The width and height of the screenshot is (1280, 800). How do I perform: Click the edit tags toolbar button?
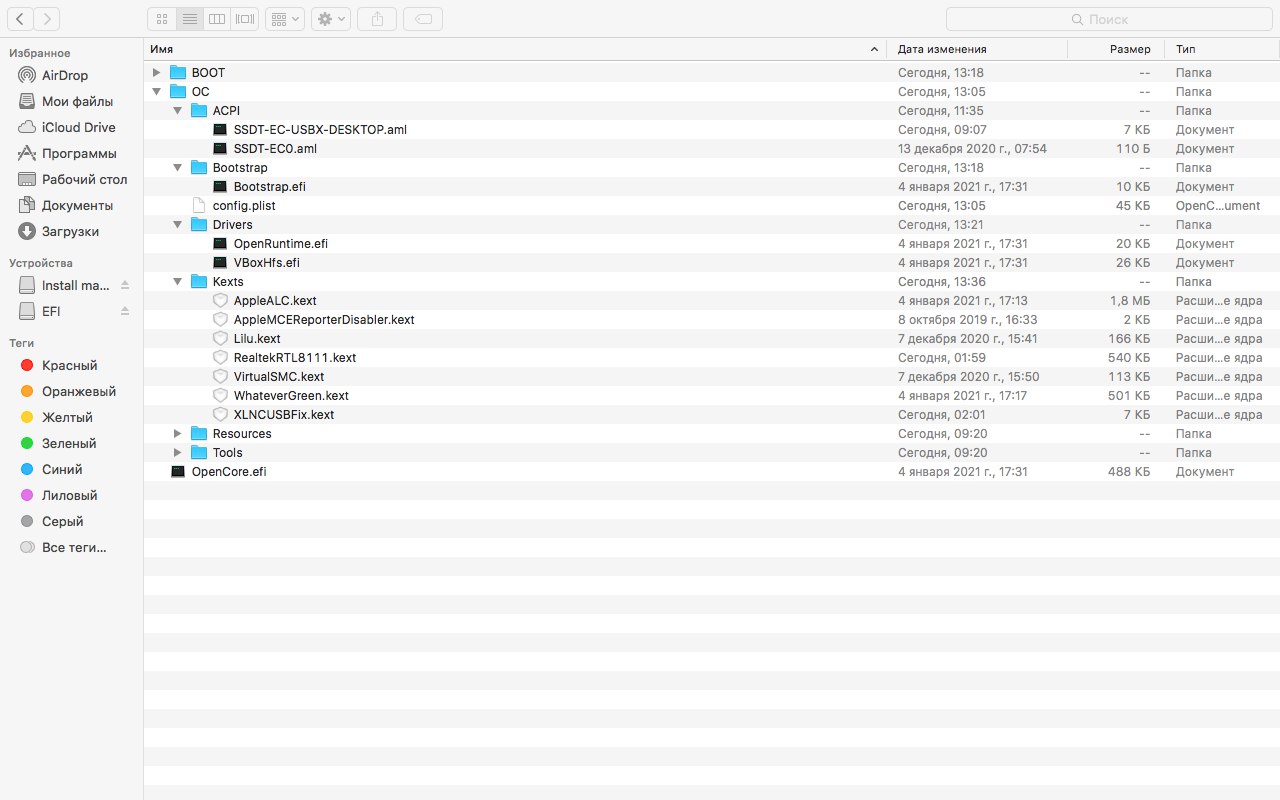(423, 18)
